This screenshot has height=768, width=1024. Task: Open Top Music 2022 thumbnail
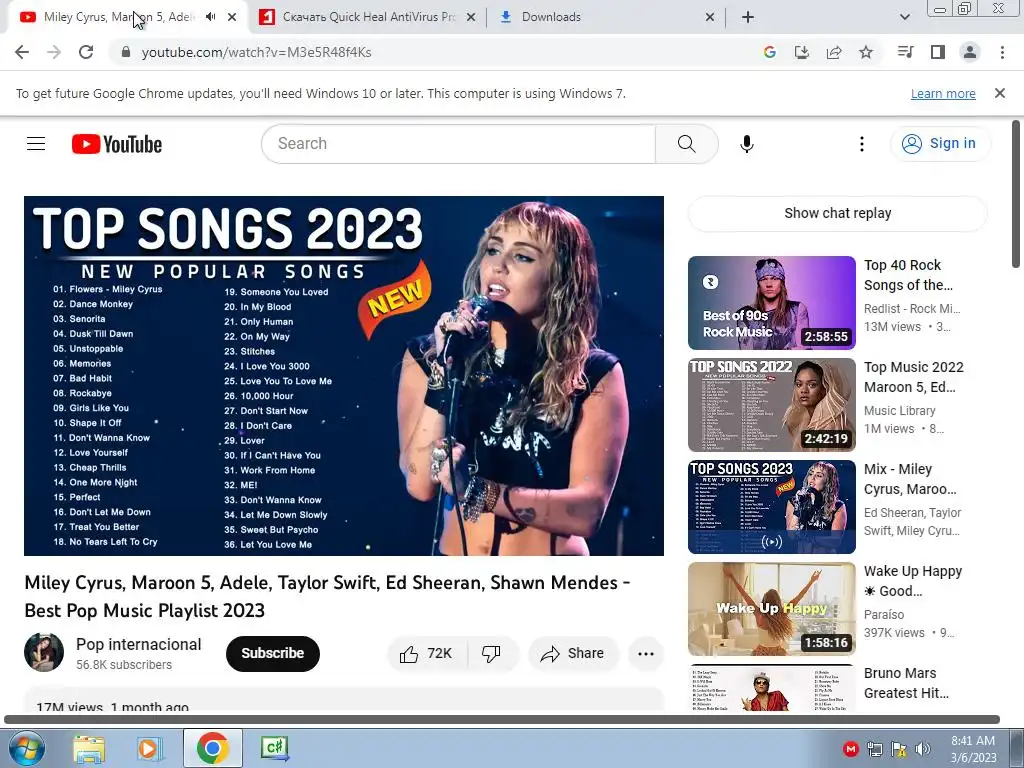[771, 405]
